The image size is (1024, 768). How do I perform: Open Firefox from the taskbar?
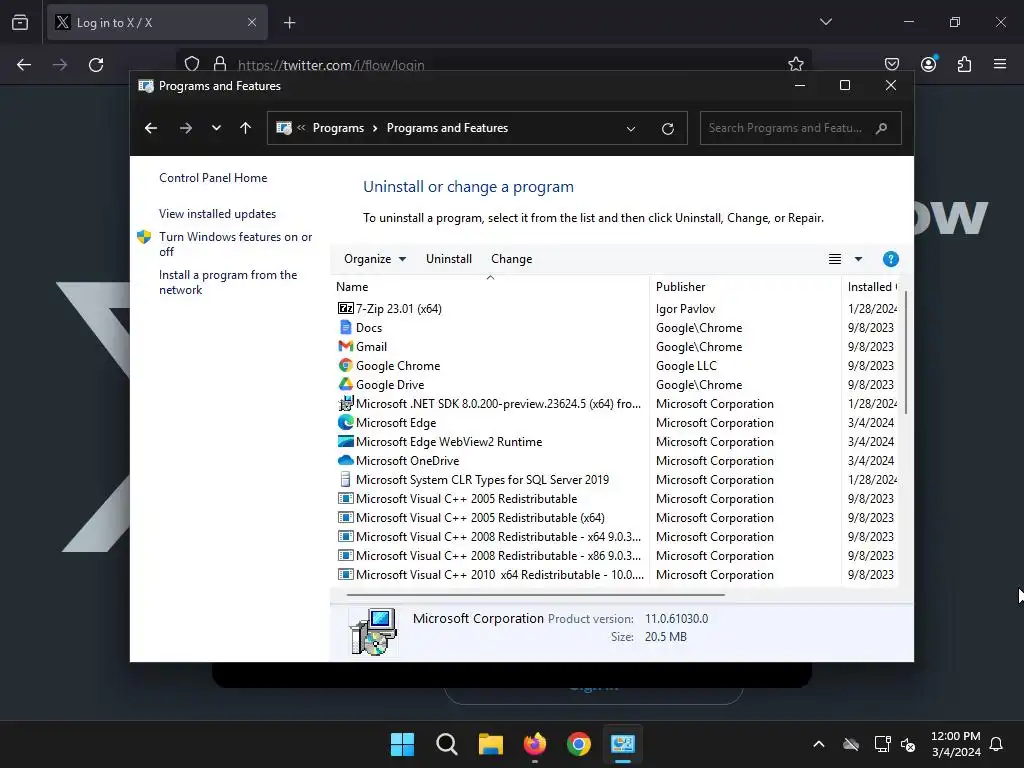(535, 744)
